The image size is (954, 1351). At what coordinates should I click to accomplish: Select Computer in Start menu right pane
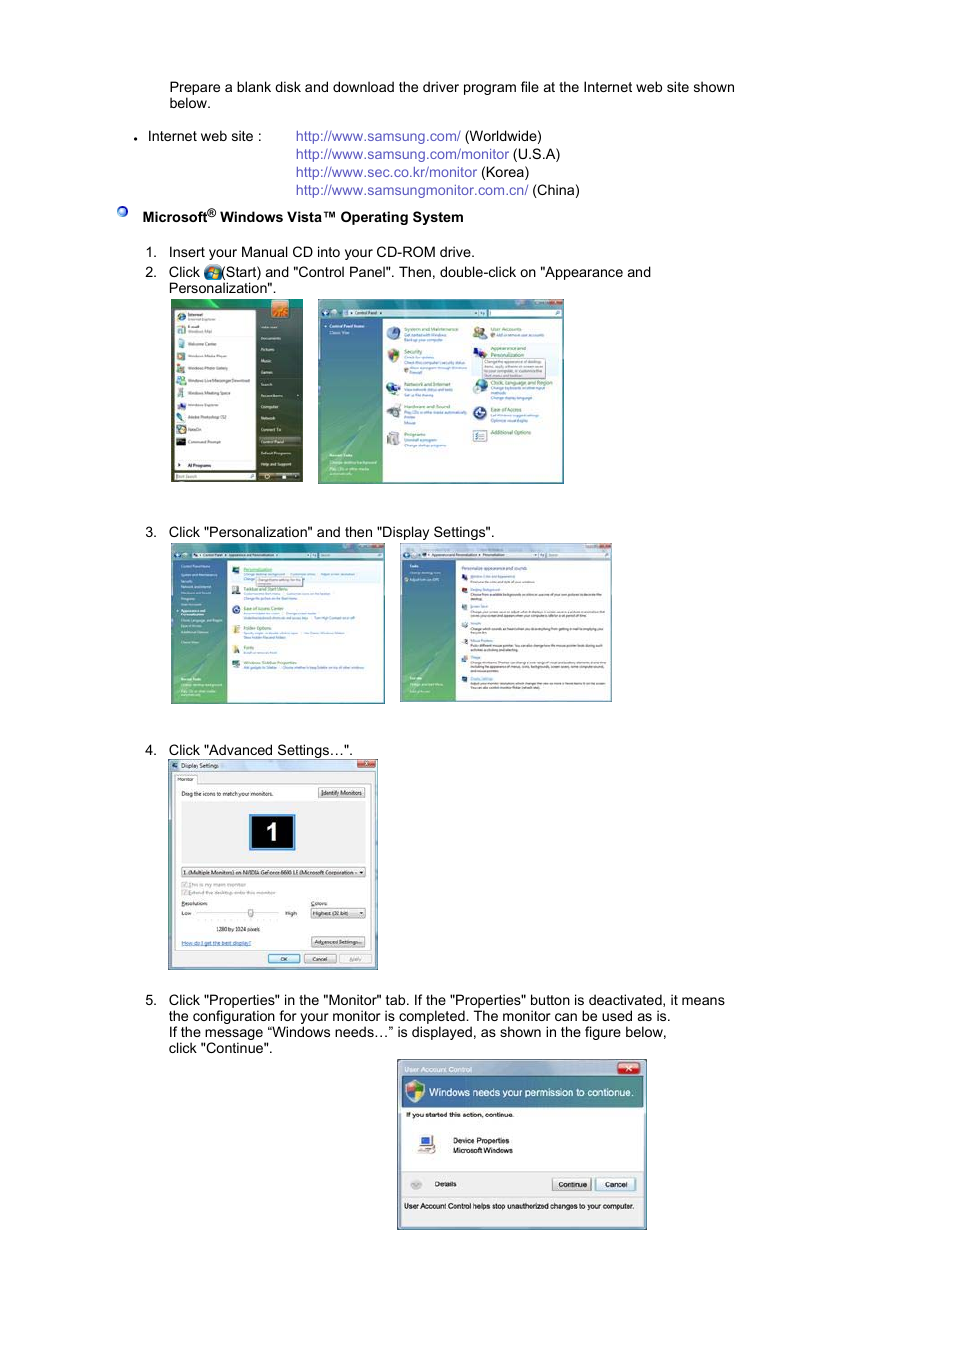270,407
